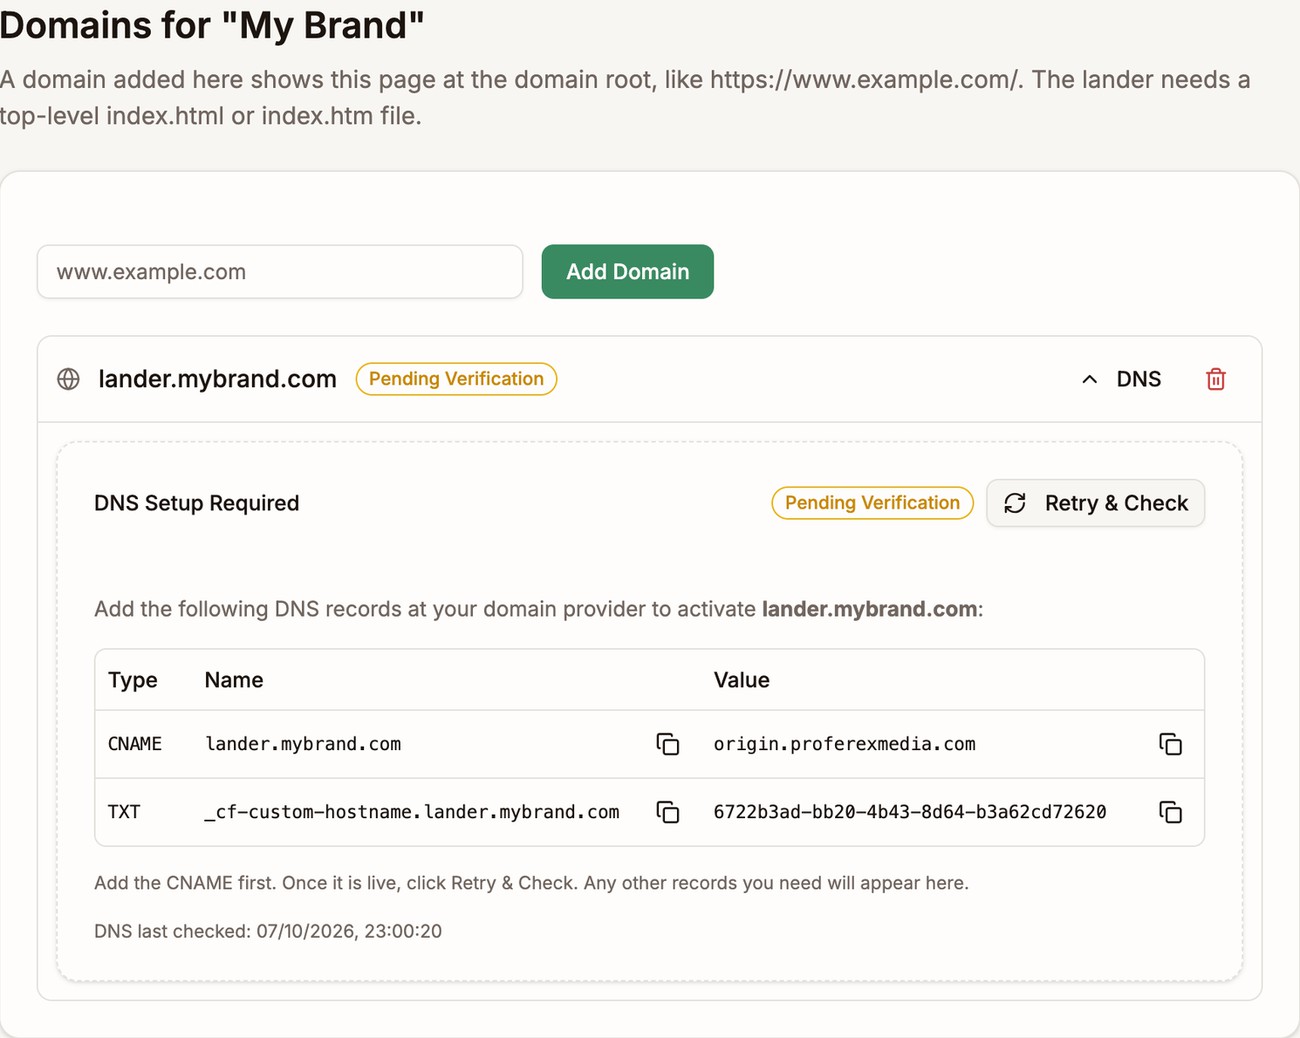Click the DNS Setup Required heading
Image resolution: width=1300 pixels, height=1038 pixels.
(x=197, y=503)
